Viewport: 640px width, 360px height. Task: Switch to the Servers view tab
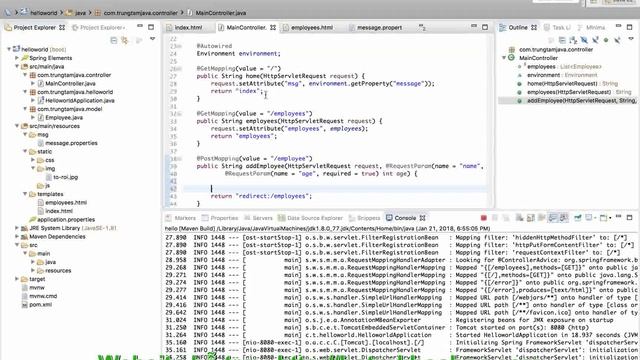258,218
